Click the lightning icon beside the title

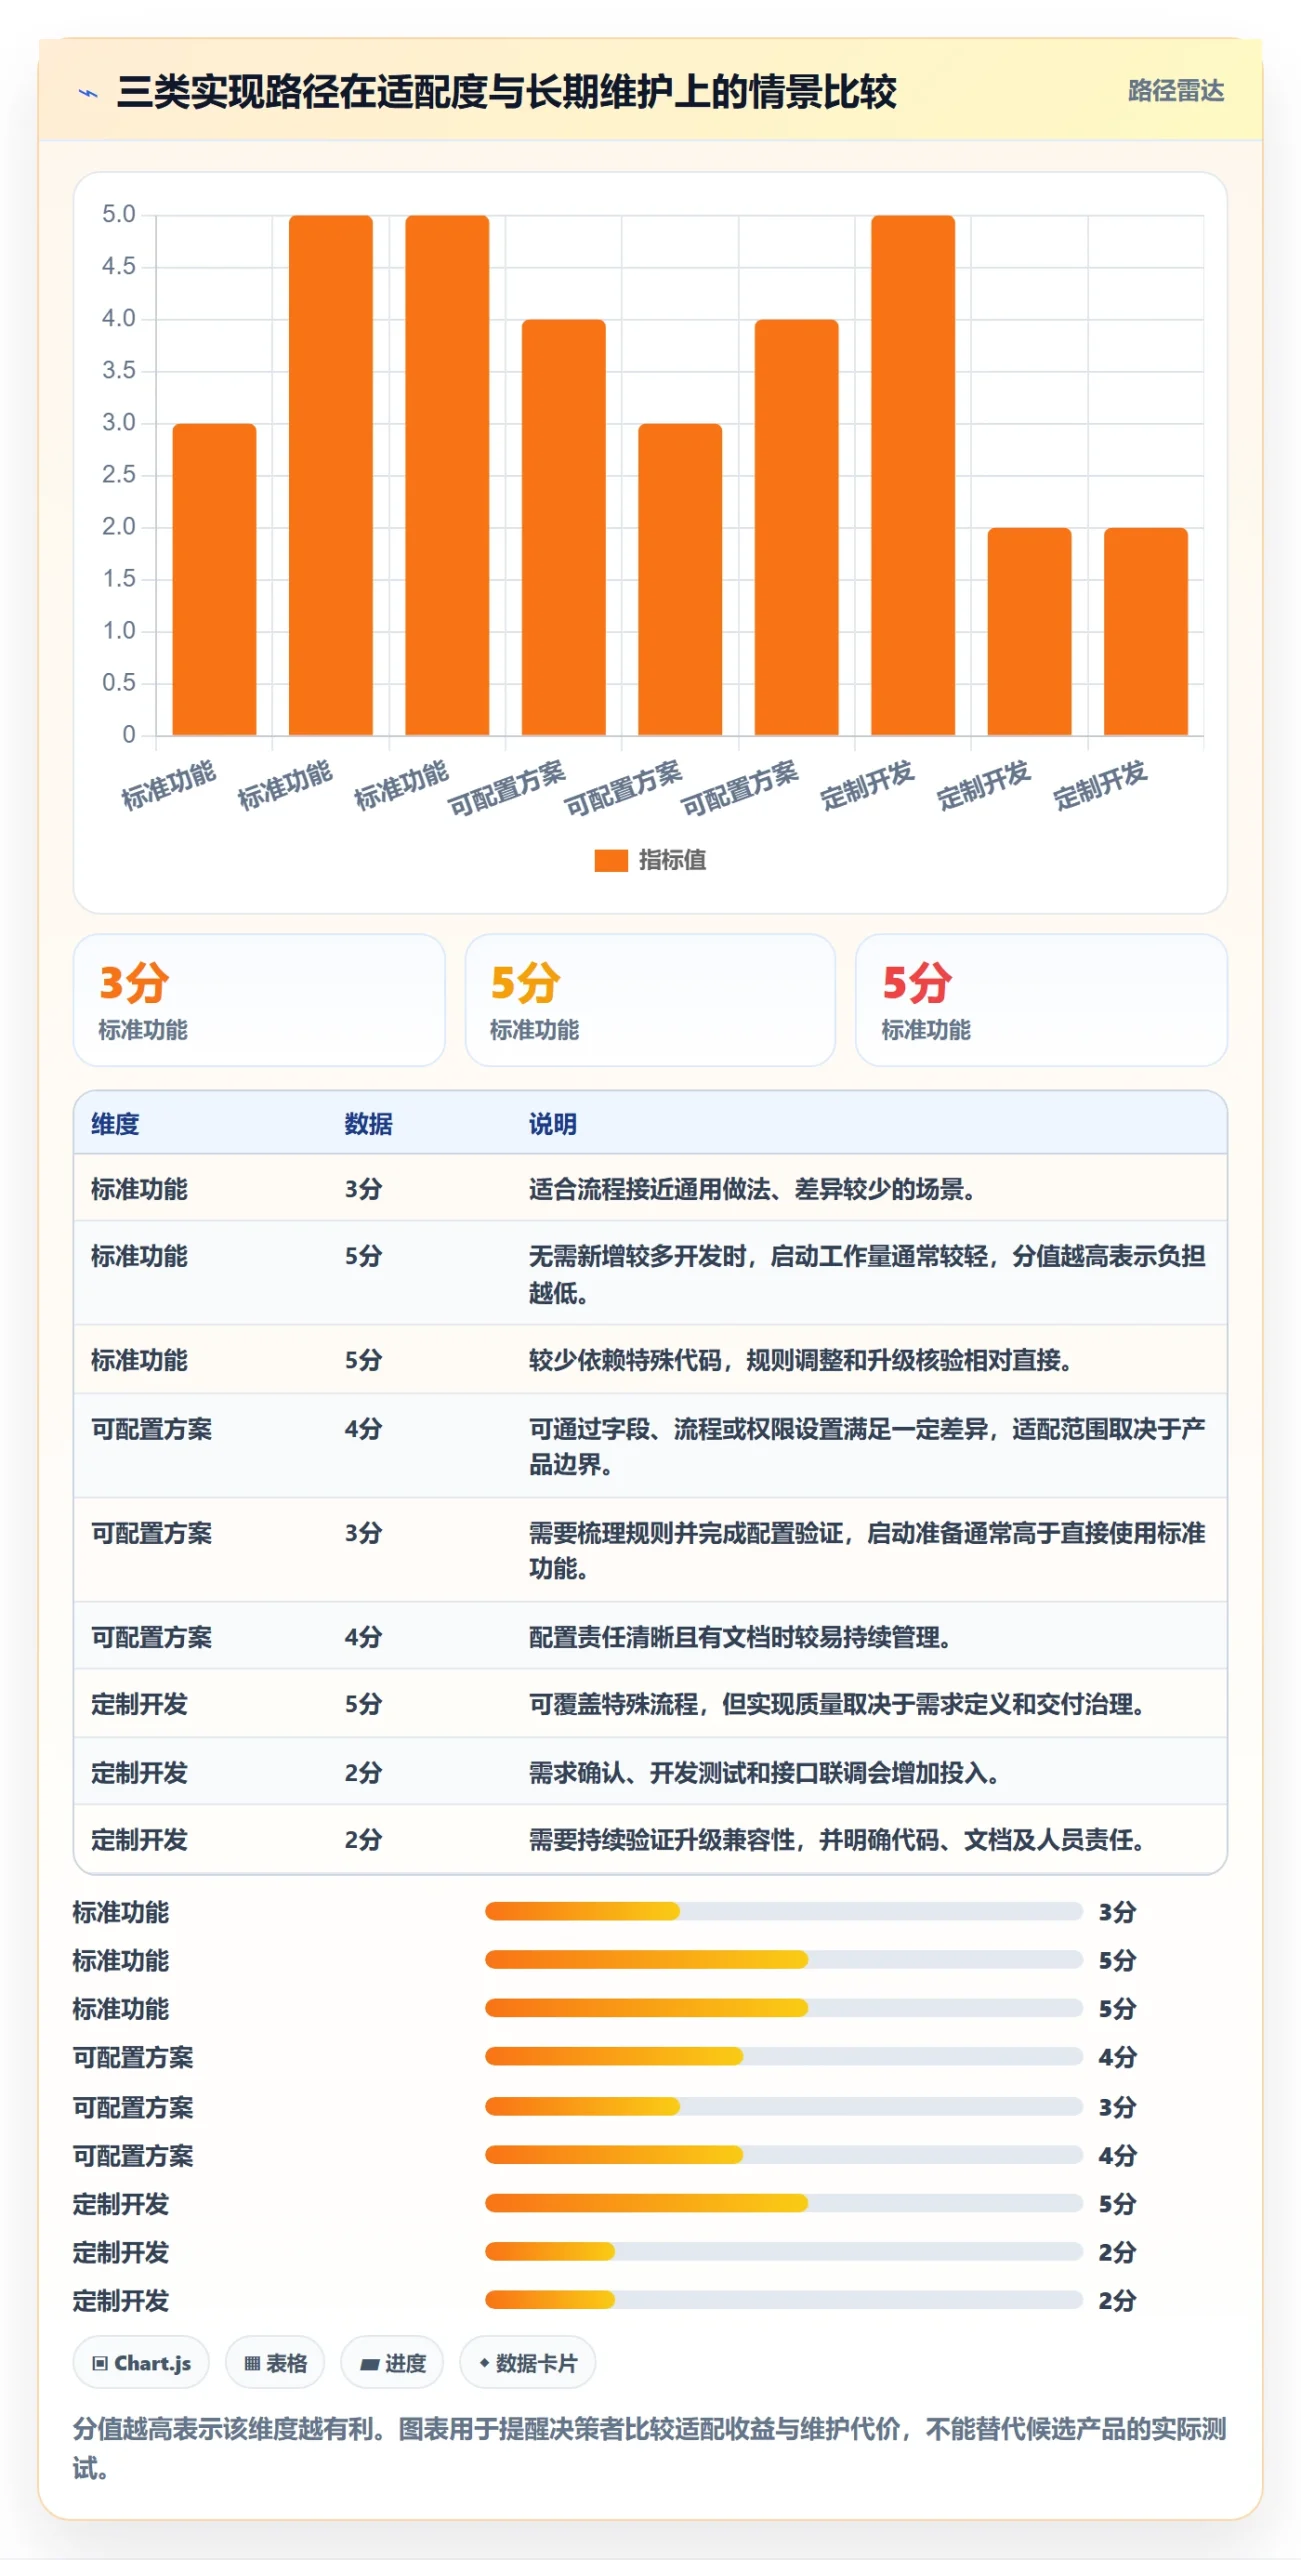[88, 93]
